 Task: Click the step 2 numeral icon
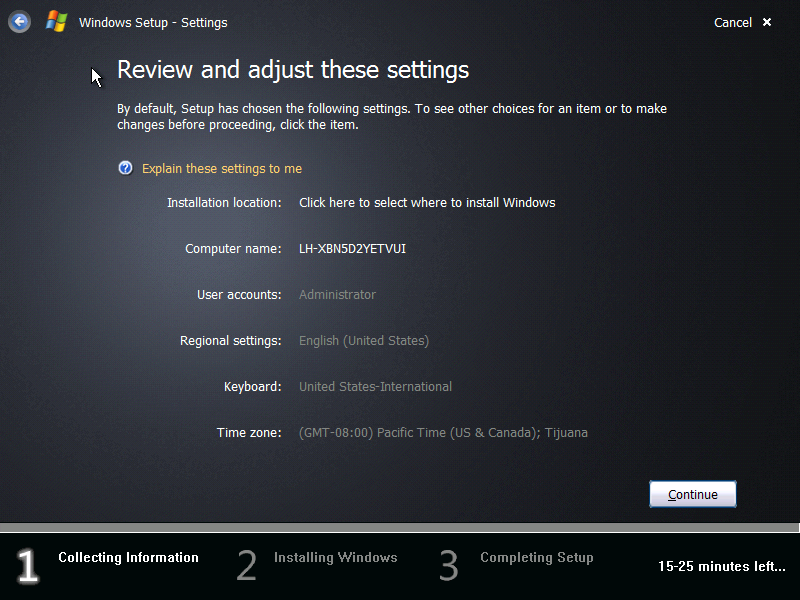point(246,566)
